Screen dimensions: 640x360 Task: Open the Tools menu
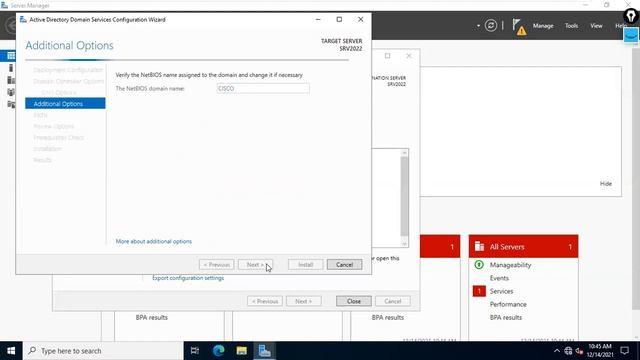tap(571, 26)
